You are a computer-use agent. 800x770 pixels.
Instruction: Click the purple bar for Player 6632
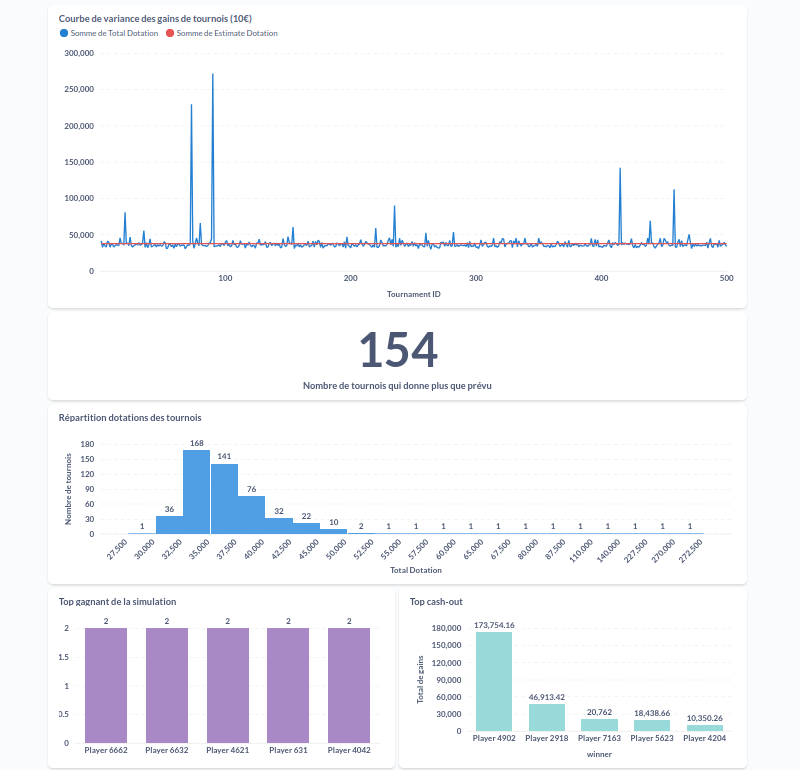pos(167,685)
